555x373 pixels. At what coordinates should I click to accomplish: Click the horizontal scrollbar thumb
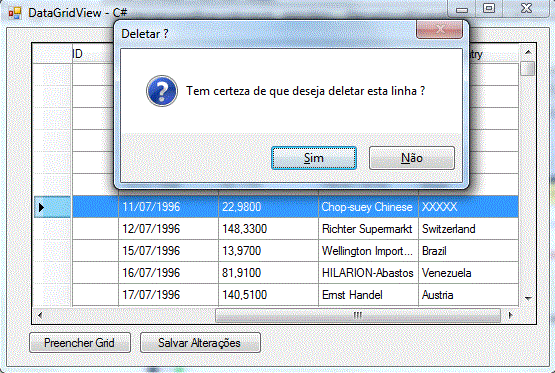pos(358,315)
